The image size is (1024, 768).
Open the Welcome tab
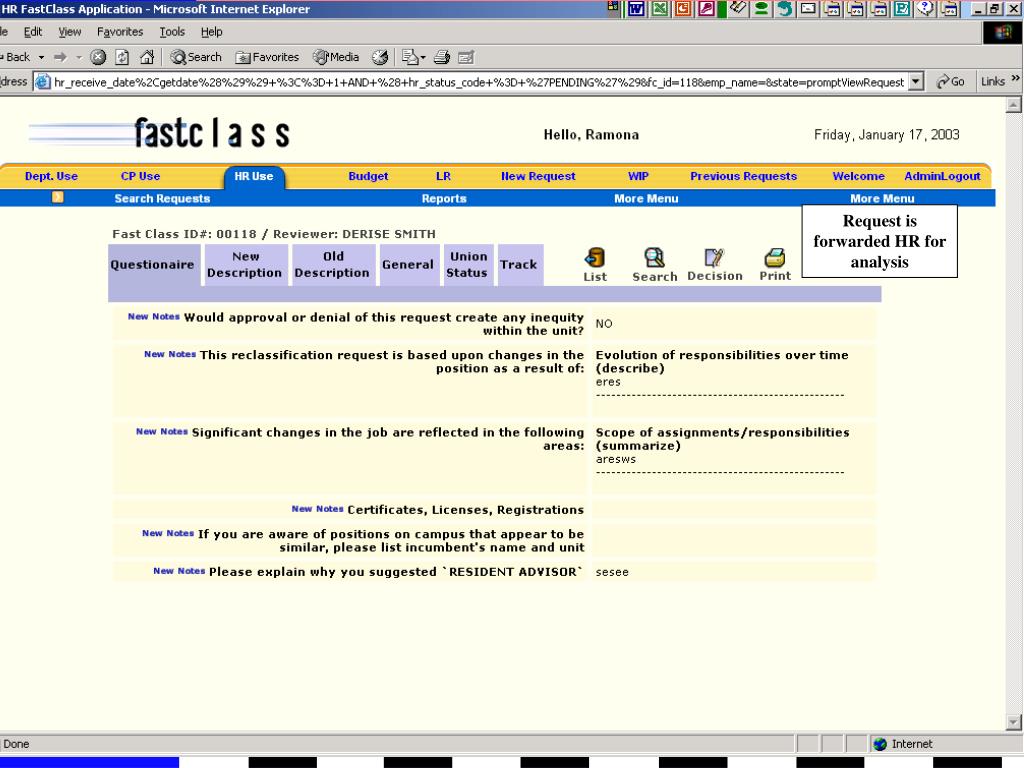[859, 176]
